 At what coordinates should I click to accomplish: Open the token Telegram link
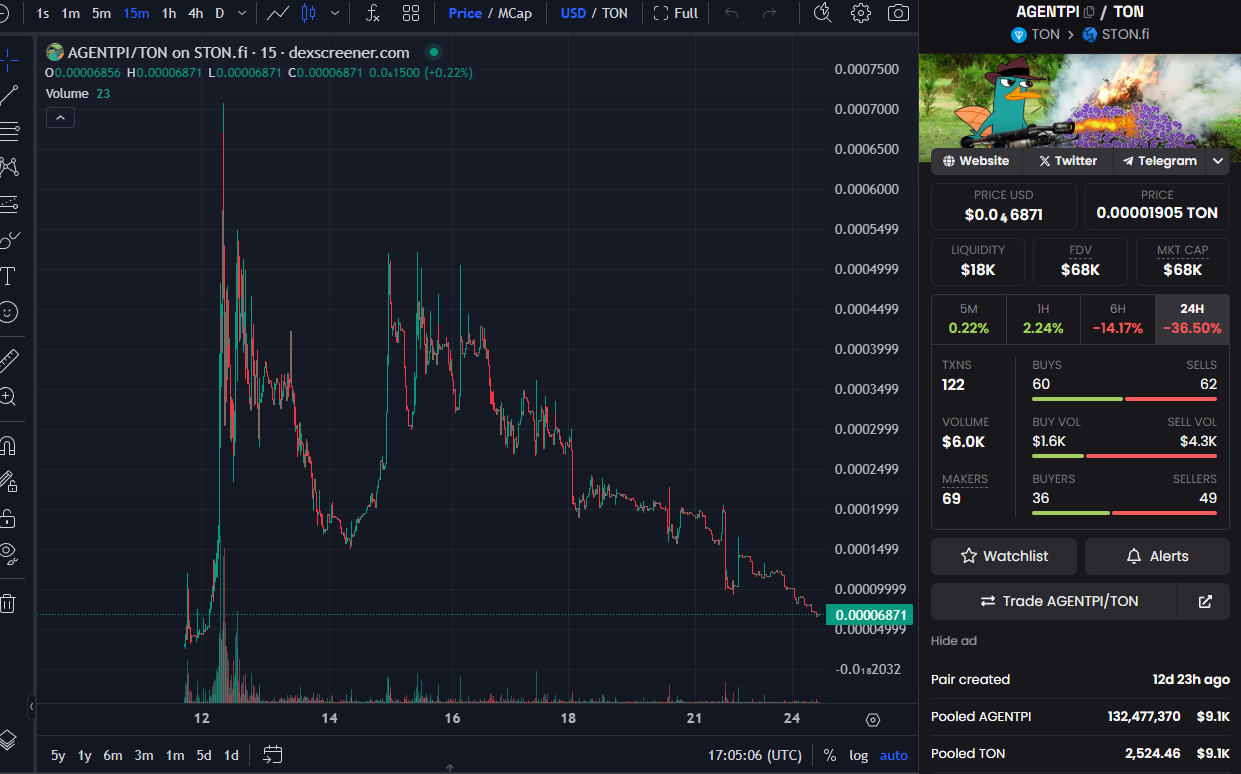tap(1159, 161)
